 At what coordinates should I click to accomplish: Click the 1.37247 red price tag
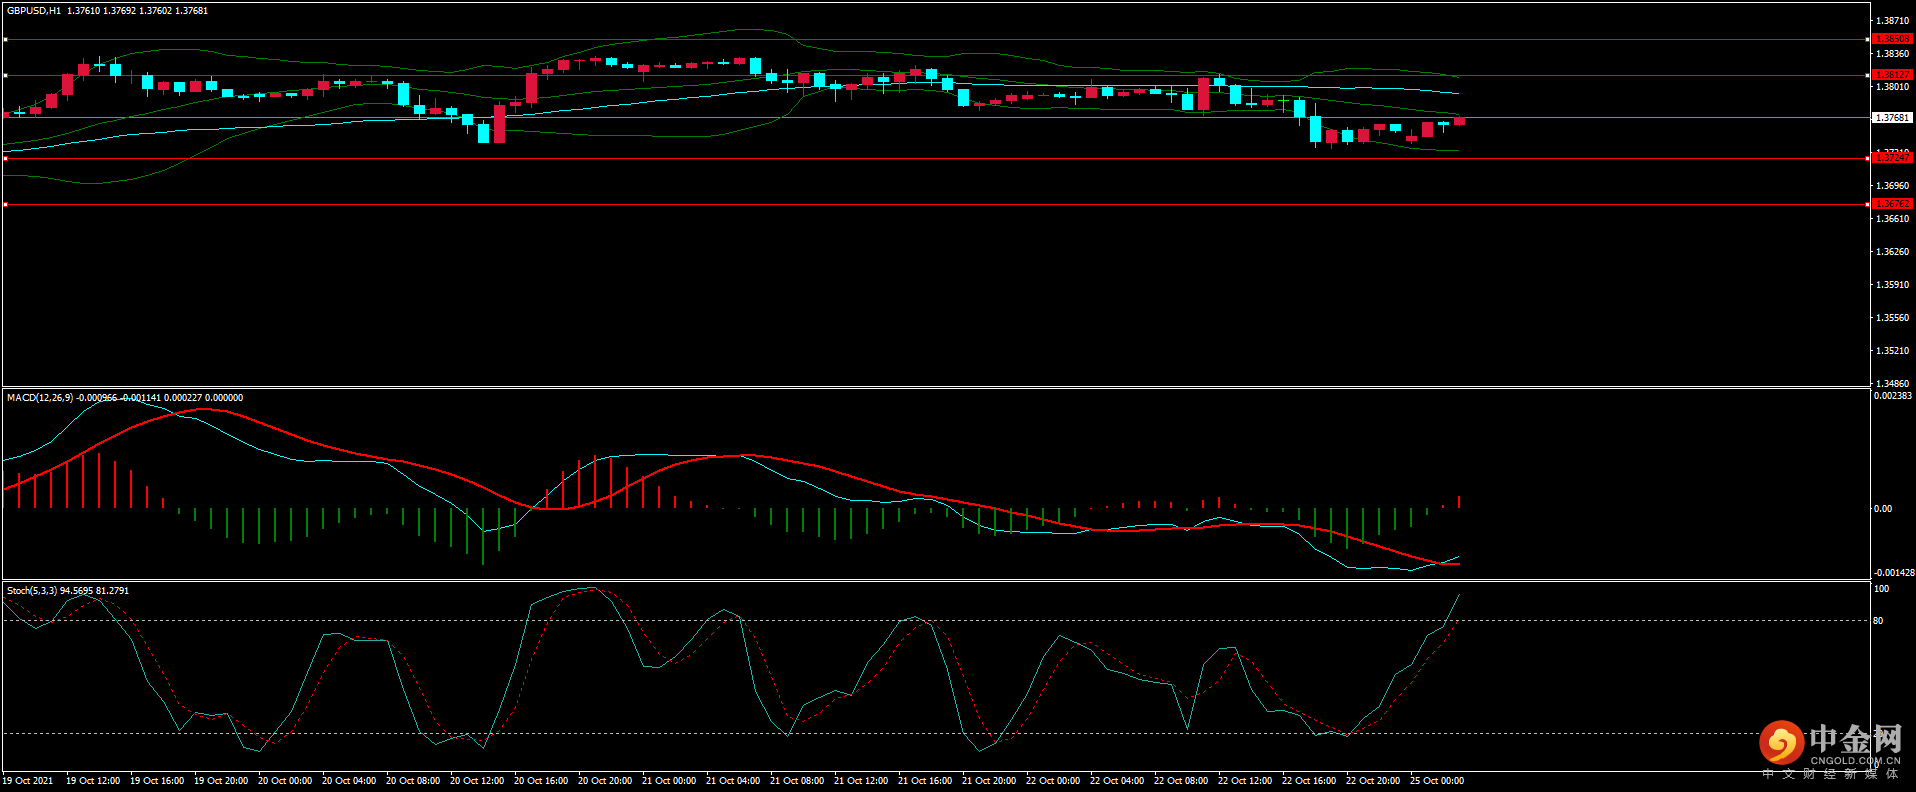coord(1891,158)
